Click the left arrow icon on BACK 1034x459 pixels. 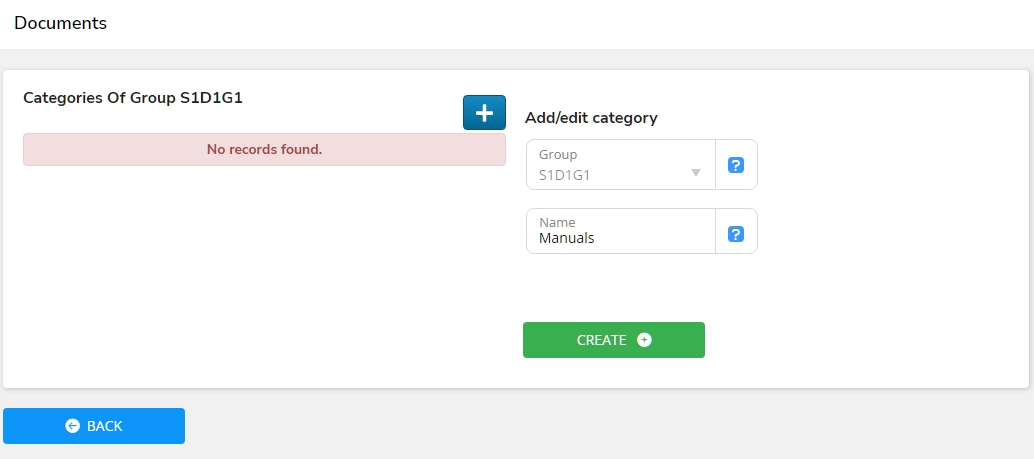tap(72, 426)
